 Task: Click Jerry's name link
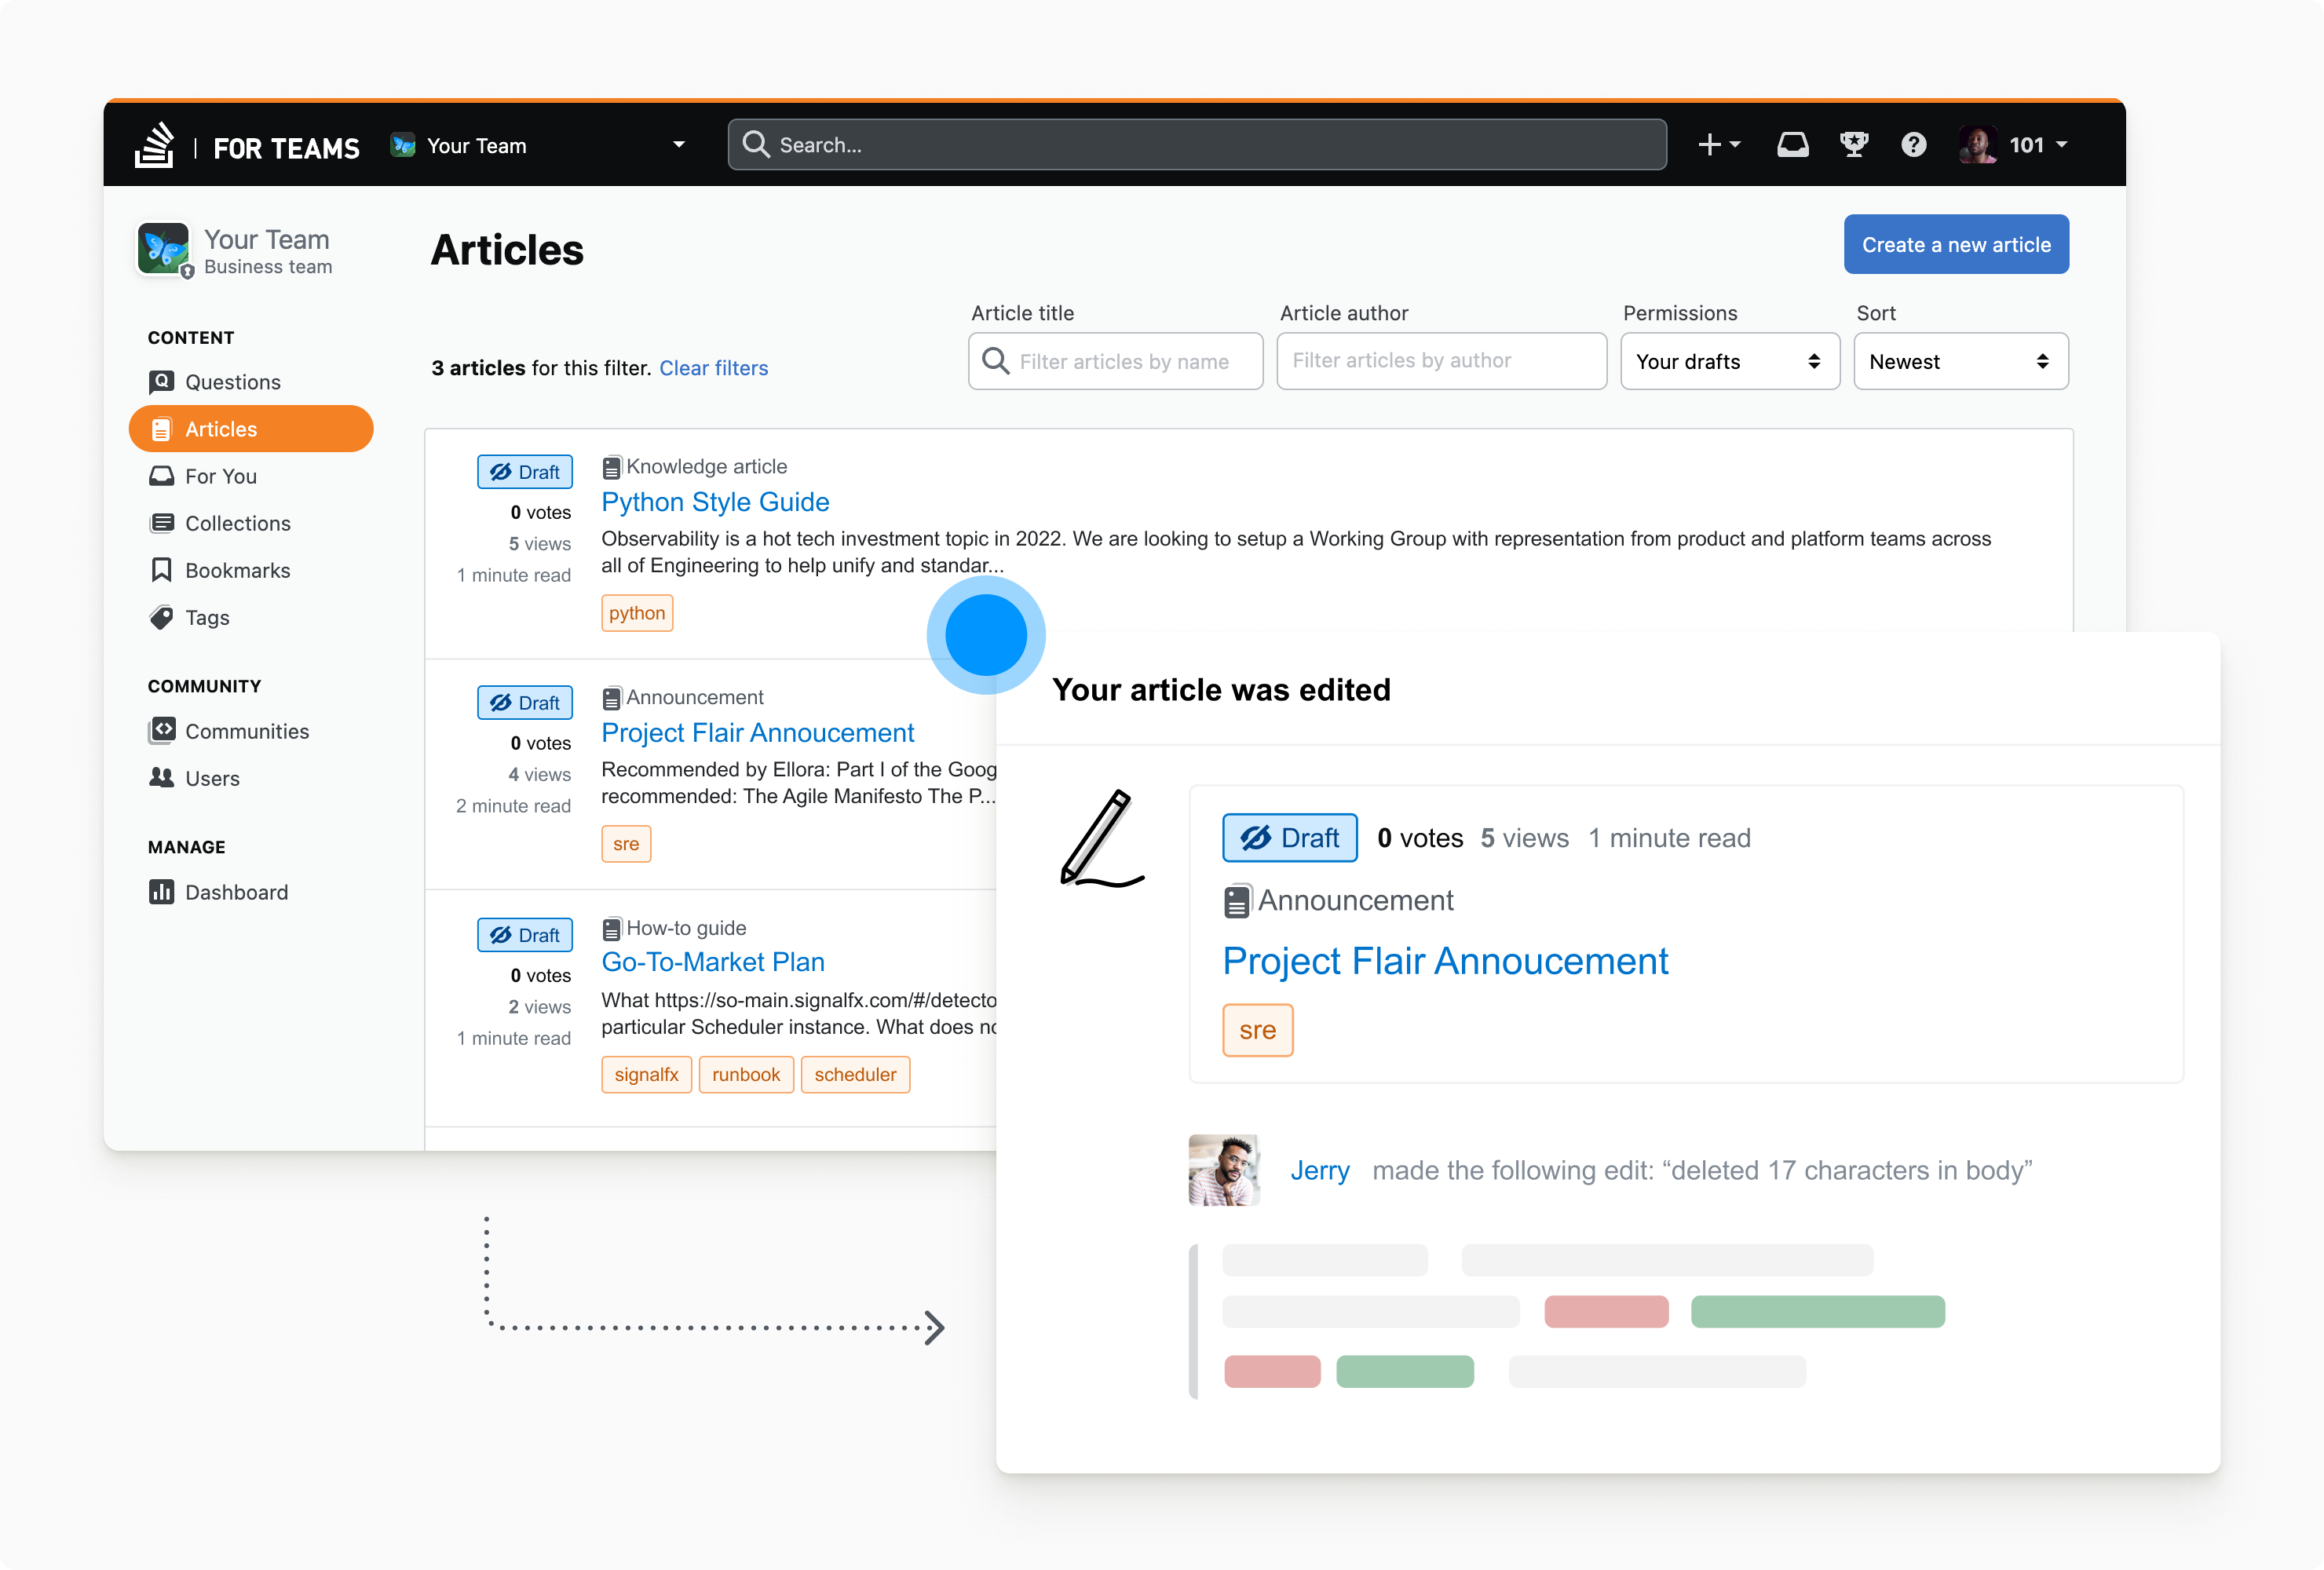tap(1319, 1170)
